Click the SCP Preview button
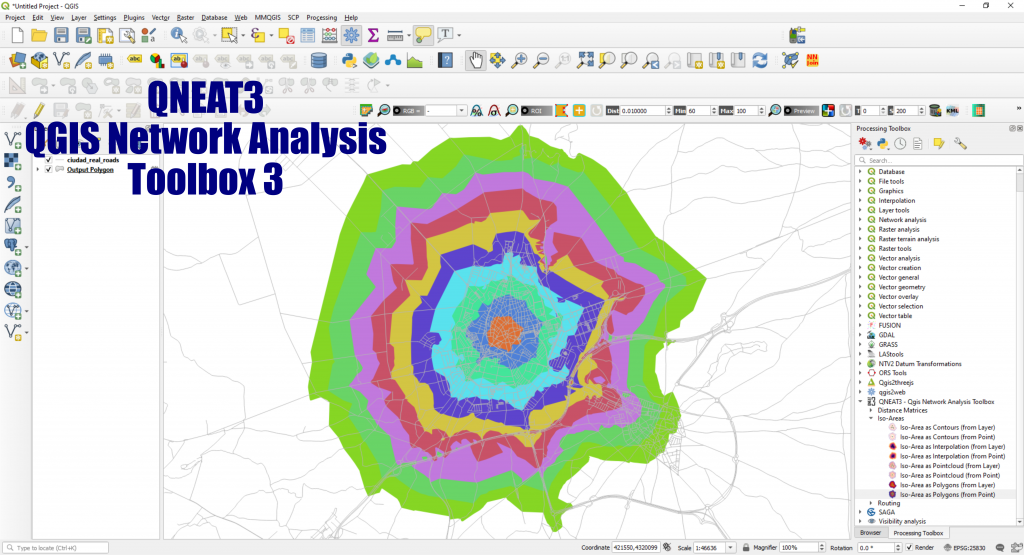The width and height of the screenshot is (1024, 555). [x=800, y=111]
